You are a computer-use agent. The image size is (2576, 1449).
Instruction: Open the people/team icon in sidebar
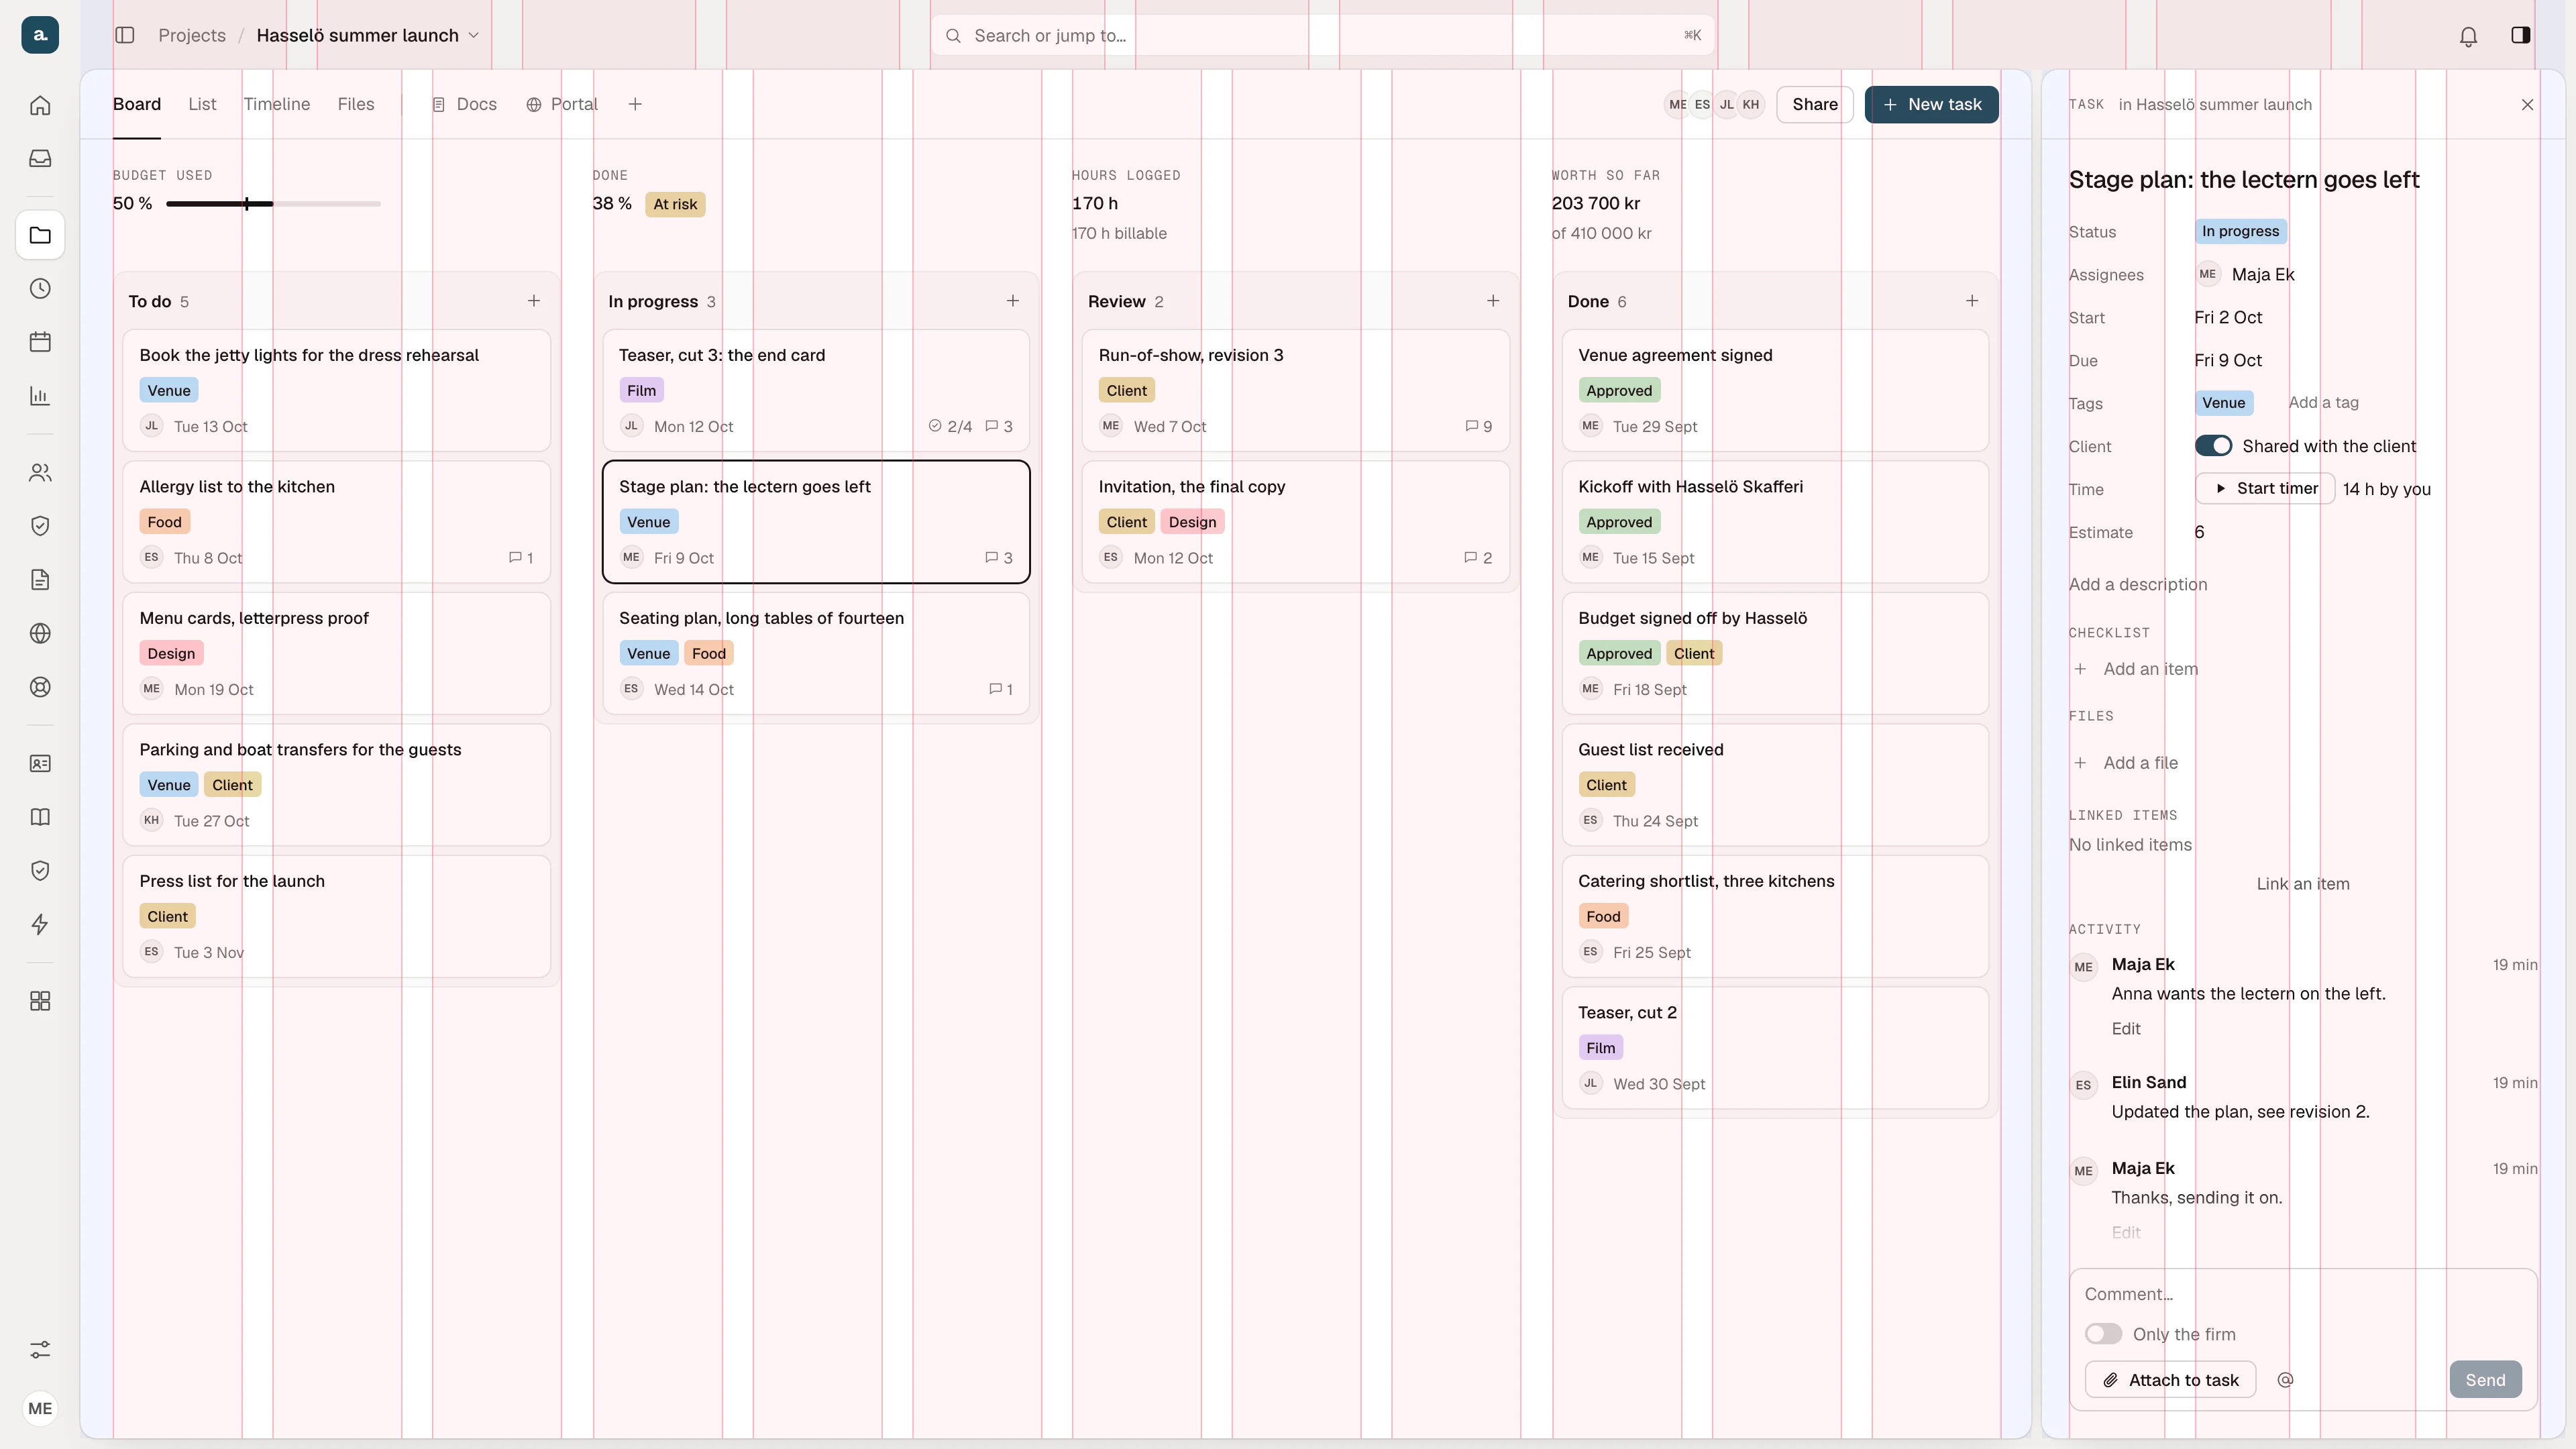[40, 473]
